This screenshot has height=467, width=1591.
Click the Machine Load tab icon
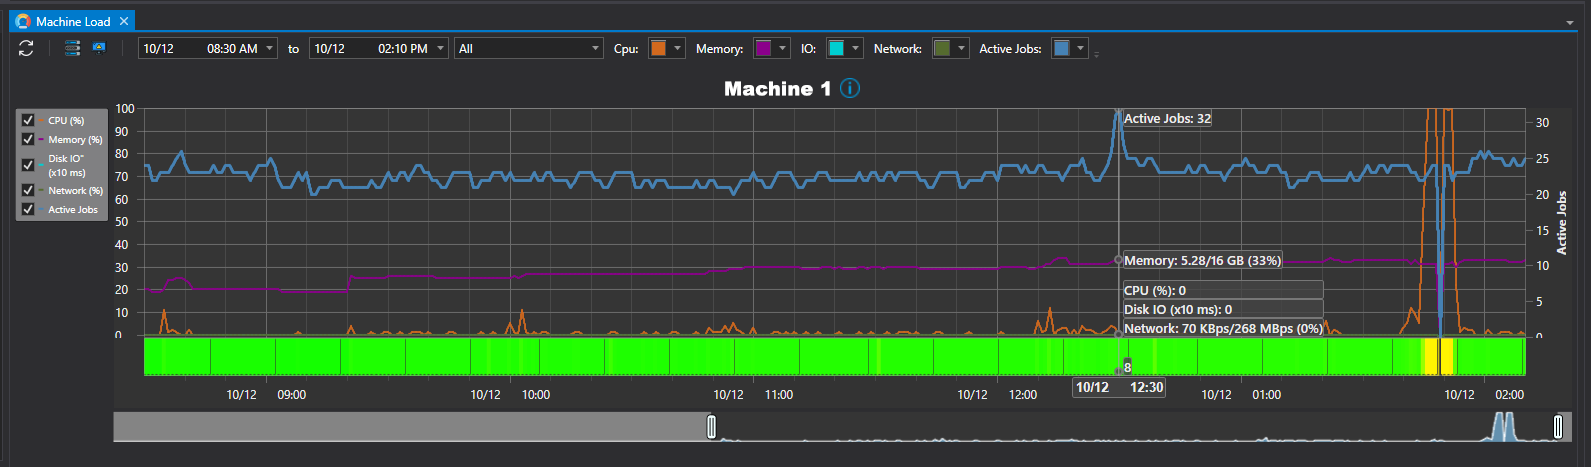pos(23,21)
